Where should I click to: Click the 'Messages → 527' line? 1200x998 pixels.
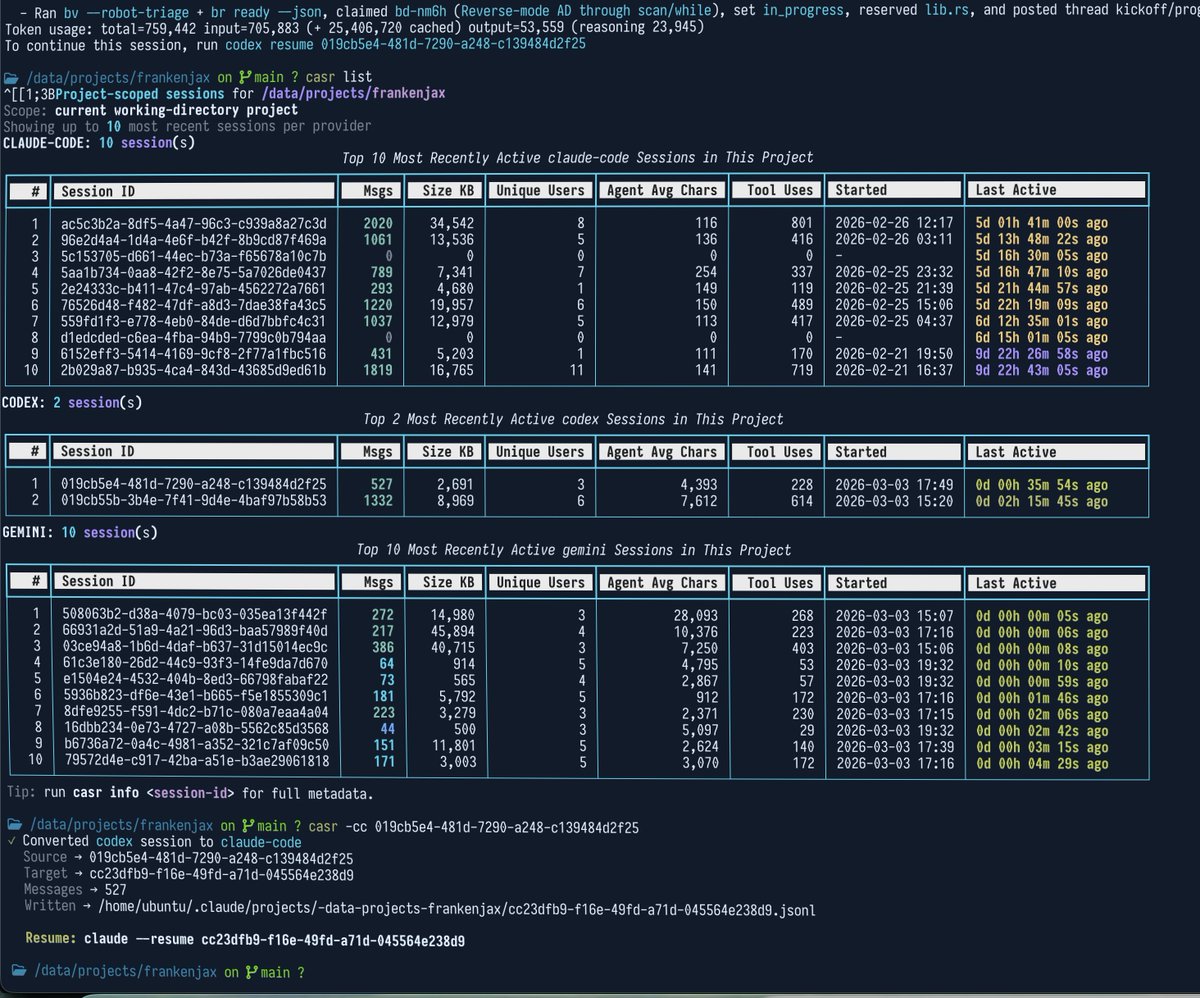pyautogui.click(x=75, y=889)
